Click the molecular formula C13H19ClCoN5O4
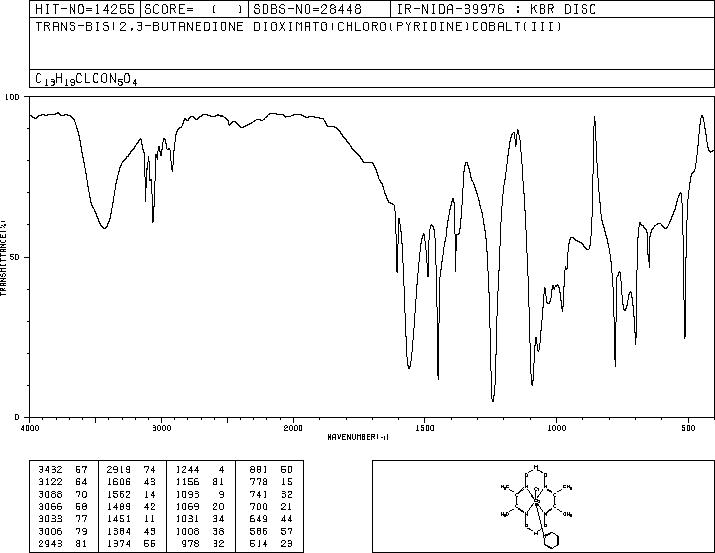This screenshot has height=553, width=715. 86,79
